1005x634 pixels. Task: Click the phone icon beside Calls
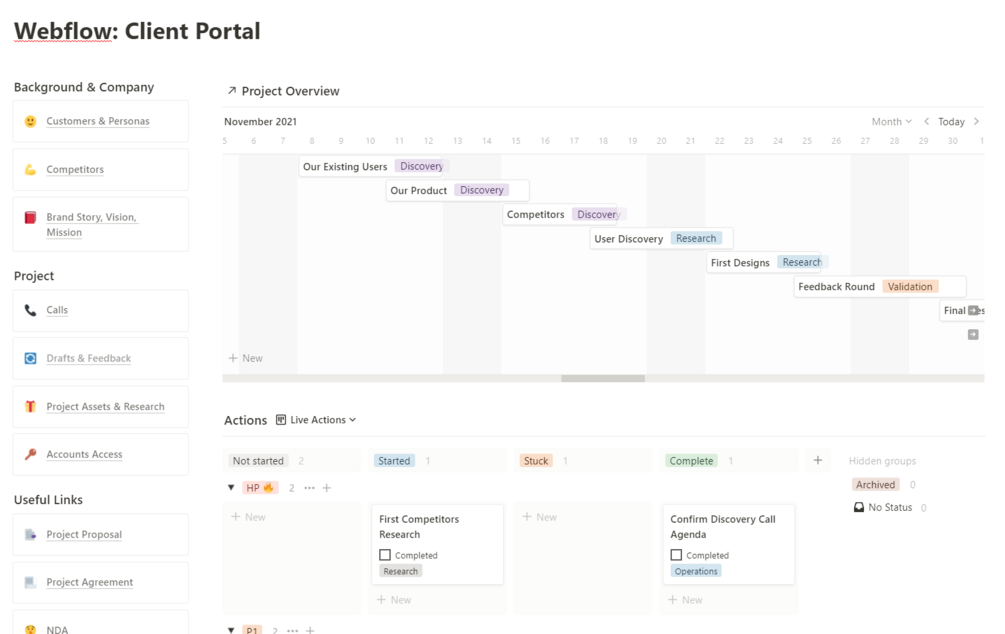(x=30, y=310)
